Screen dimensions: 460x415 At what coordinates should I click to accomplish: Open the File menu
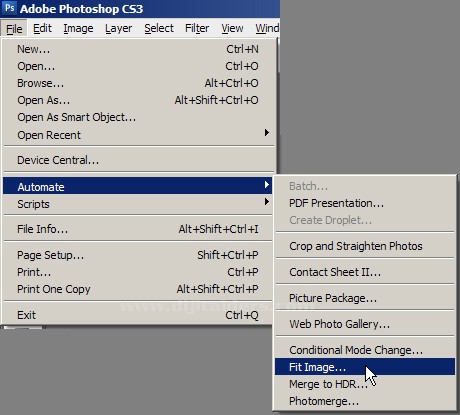14,29
